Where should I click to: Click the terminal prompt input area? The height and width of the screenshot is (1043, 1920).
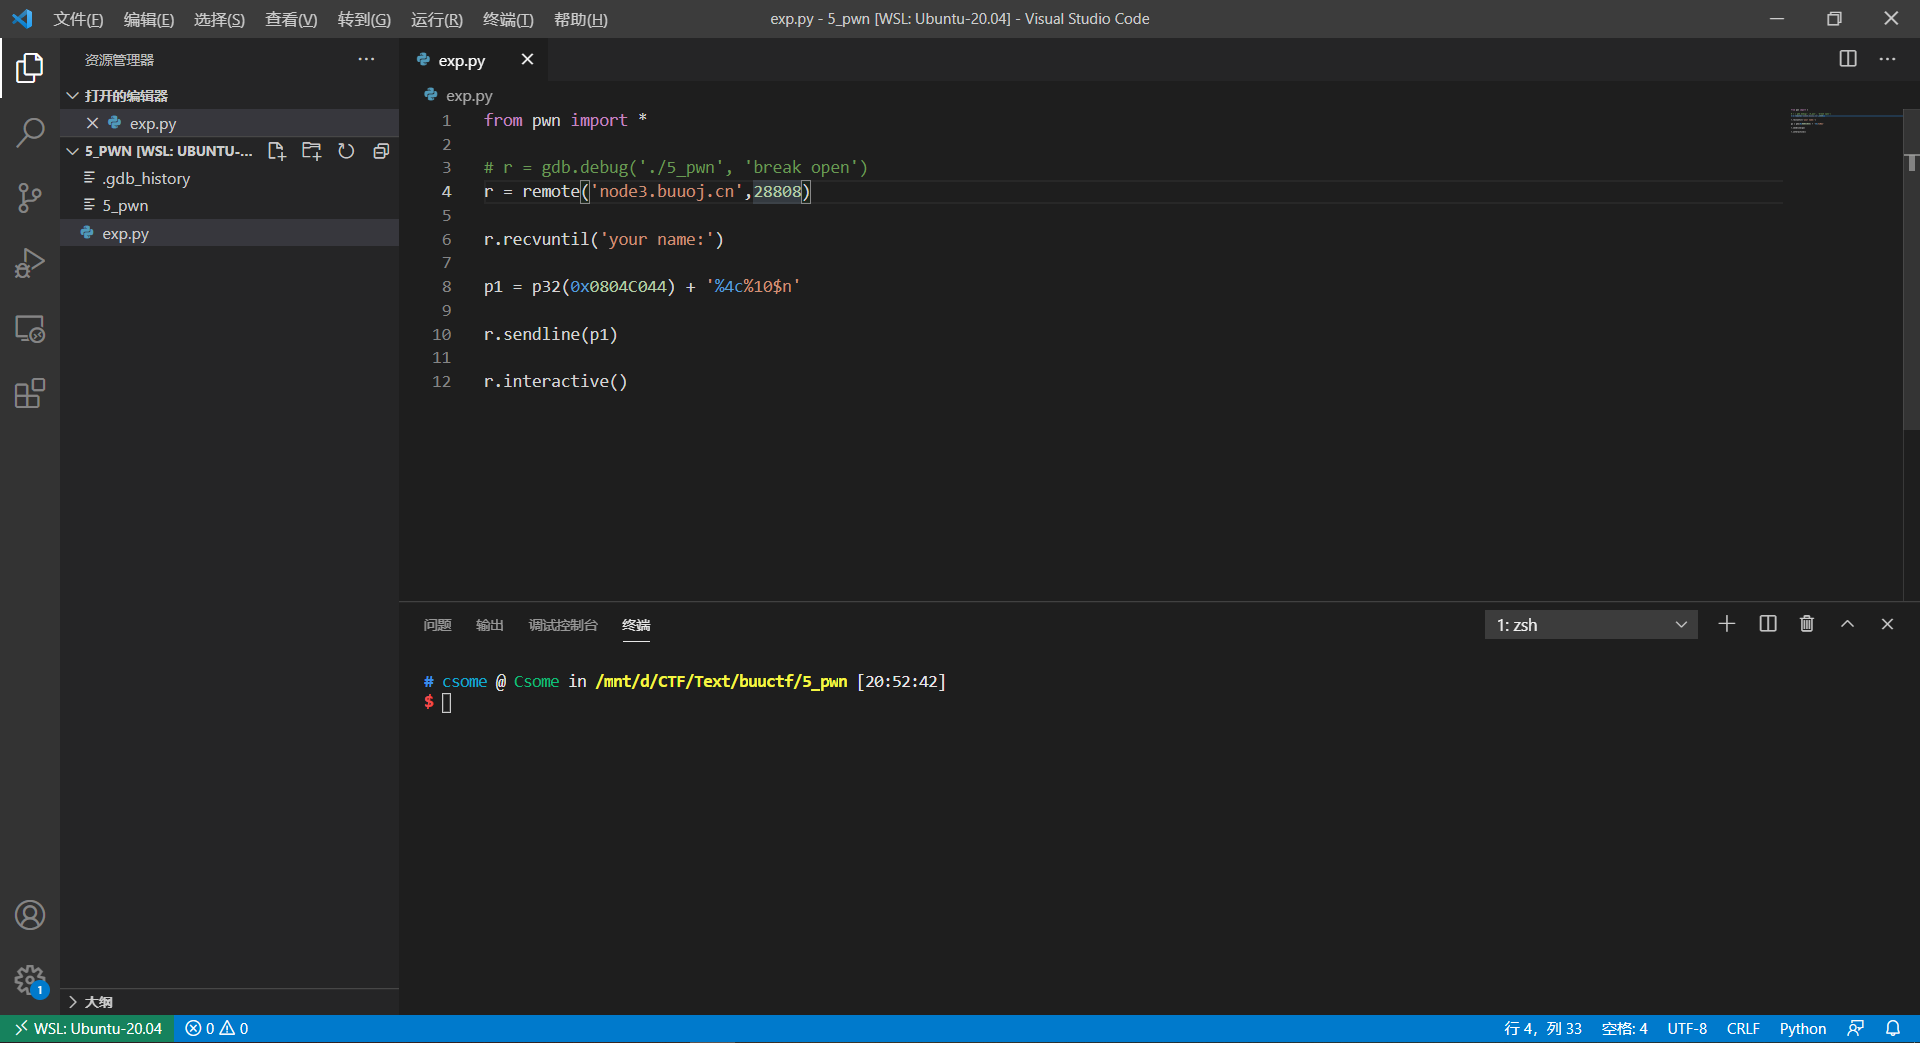point(446,703)
